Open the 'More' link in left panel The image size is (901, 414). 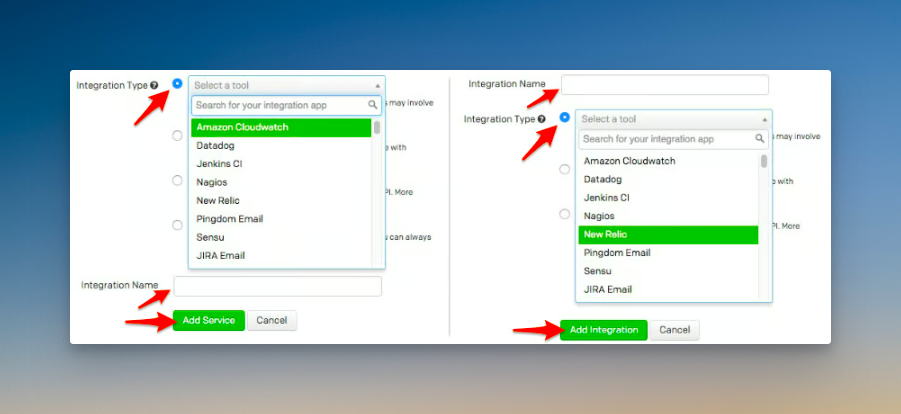click(x=403, y=192)
